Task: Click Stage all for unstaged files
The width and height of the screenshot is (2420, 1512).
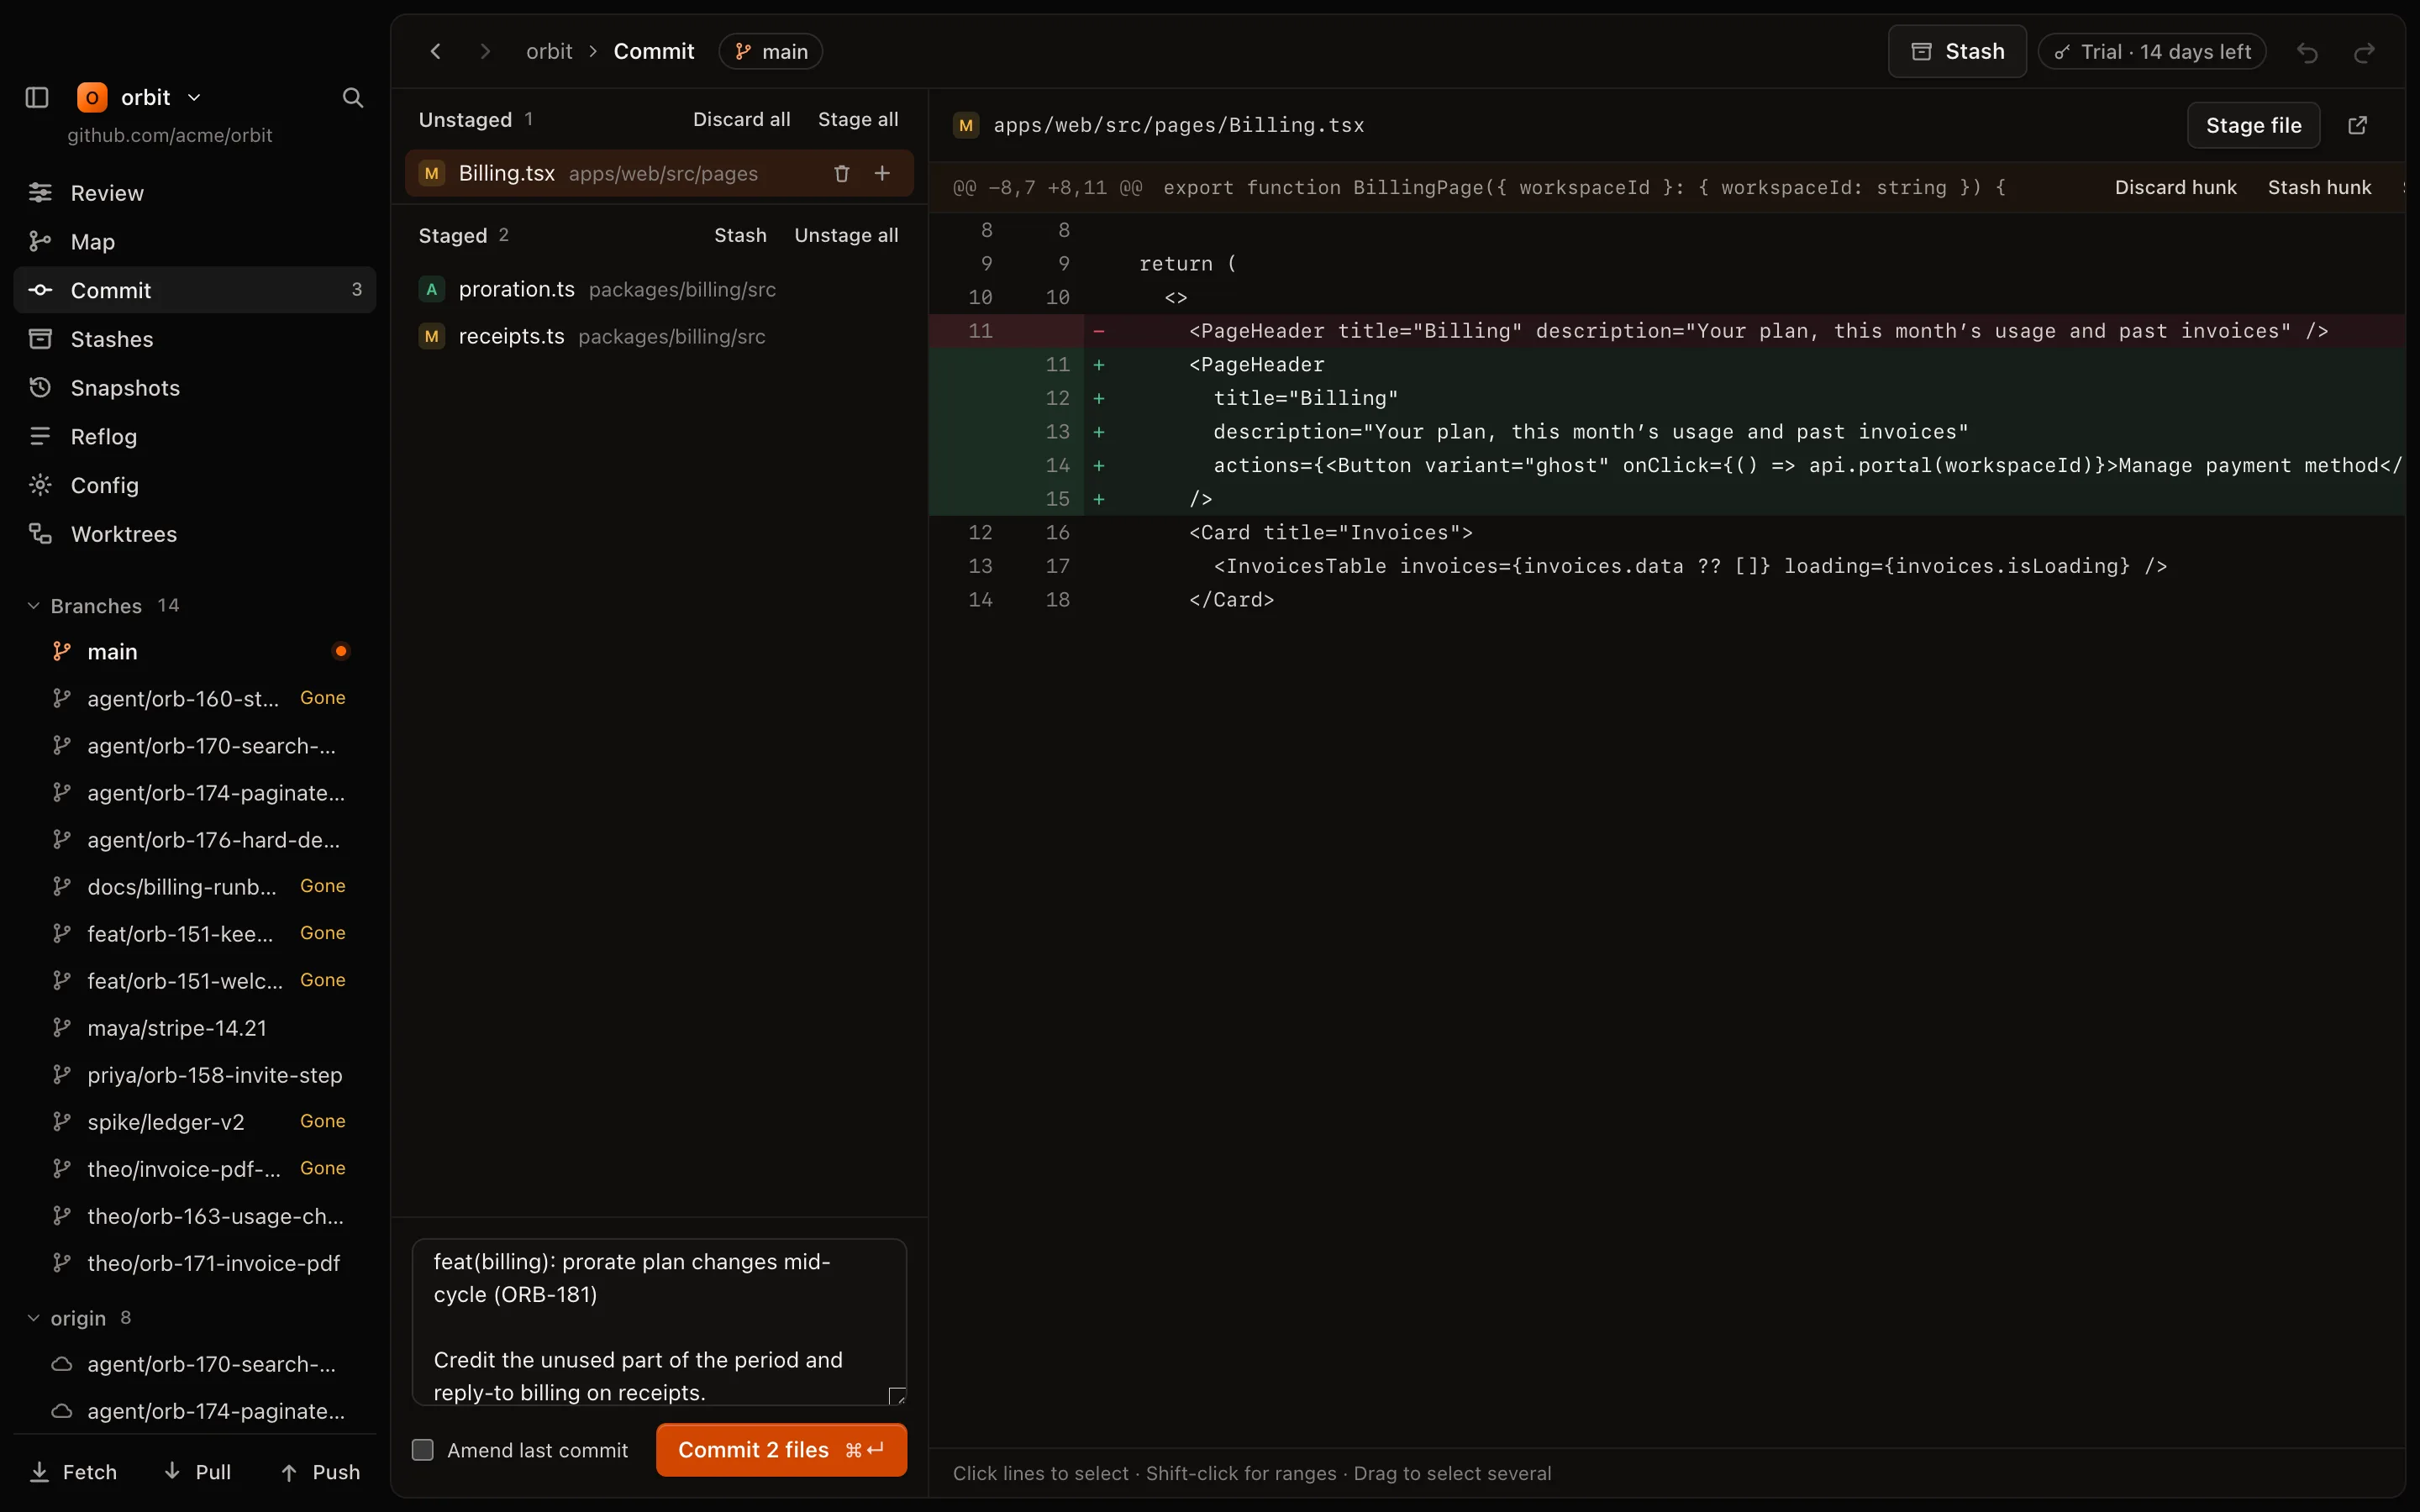Action: coord(858,119)
